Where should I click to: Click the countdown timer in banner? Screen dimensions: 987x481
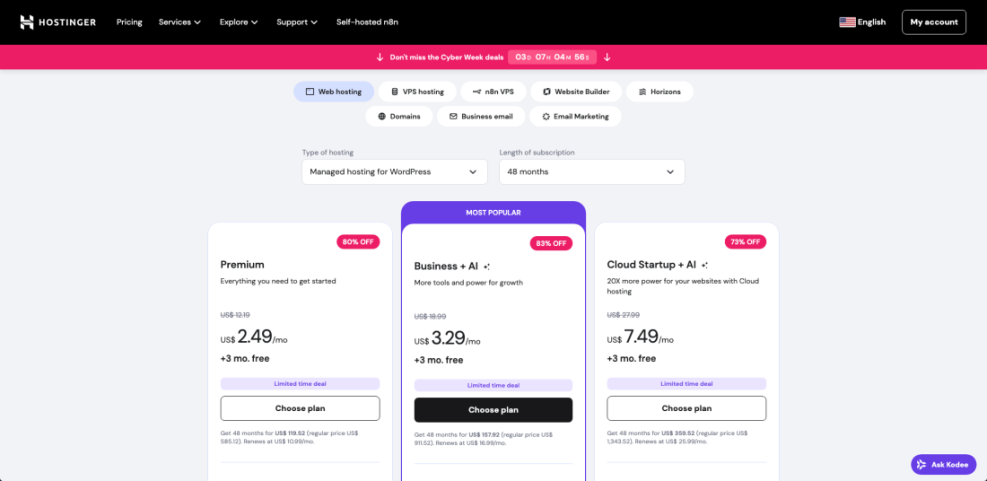pyautogui.click(x=552, y=57)
